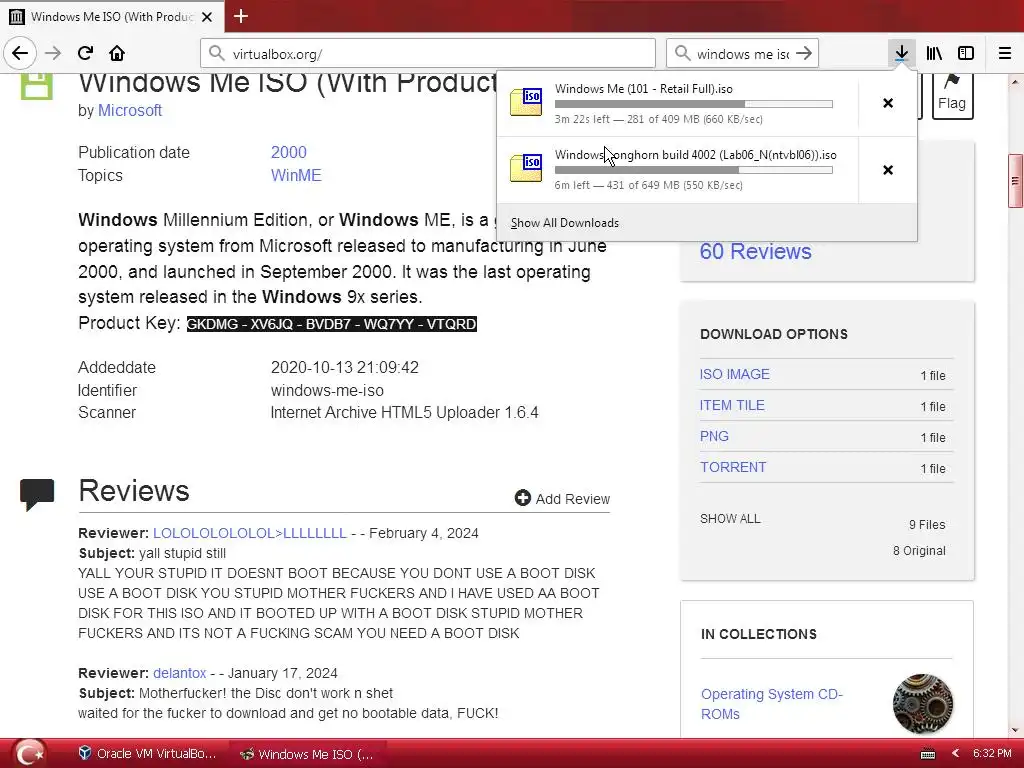The width and height of the screenshot is (1024, 768).
Task: Click the address bar showing virtualbox.org/
Action: tap(428, 53)
